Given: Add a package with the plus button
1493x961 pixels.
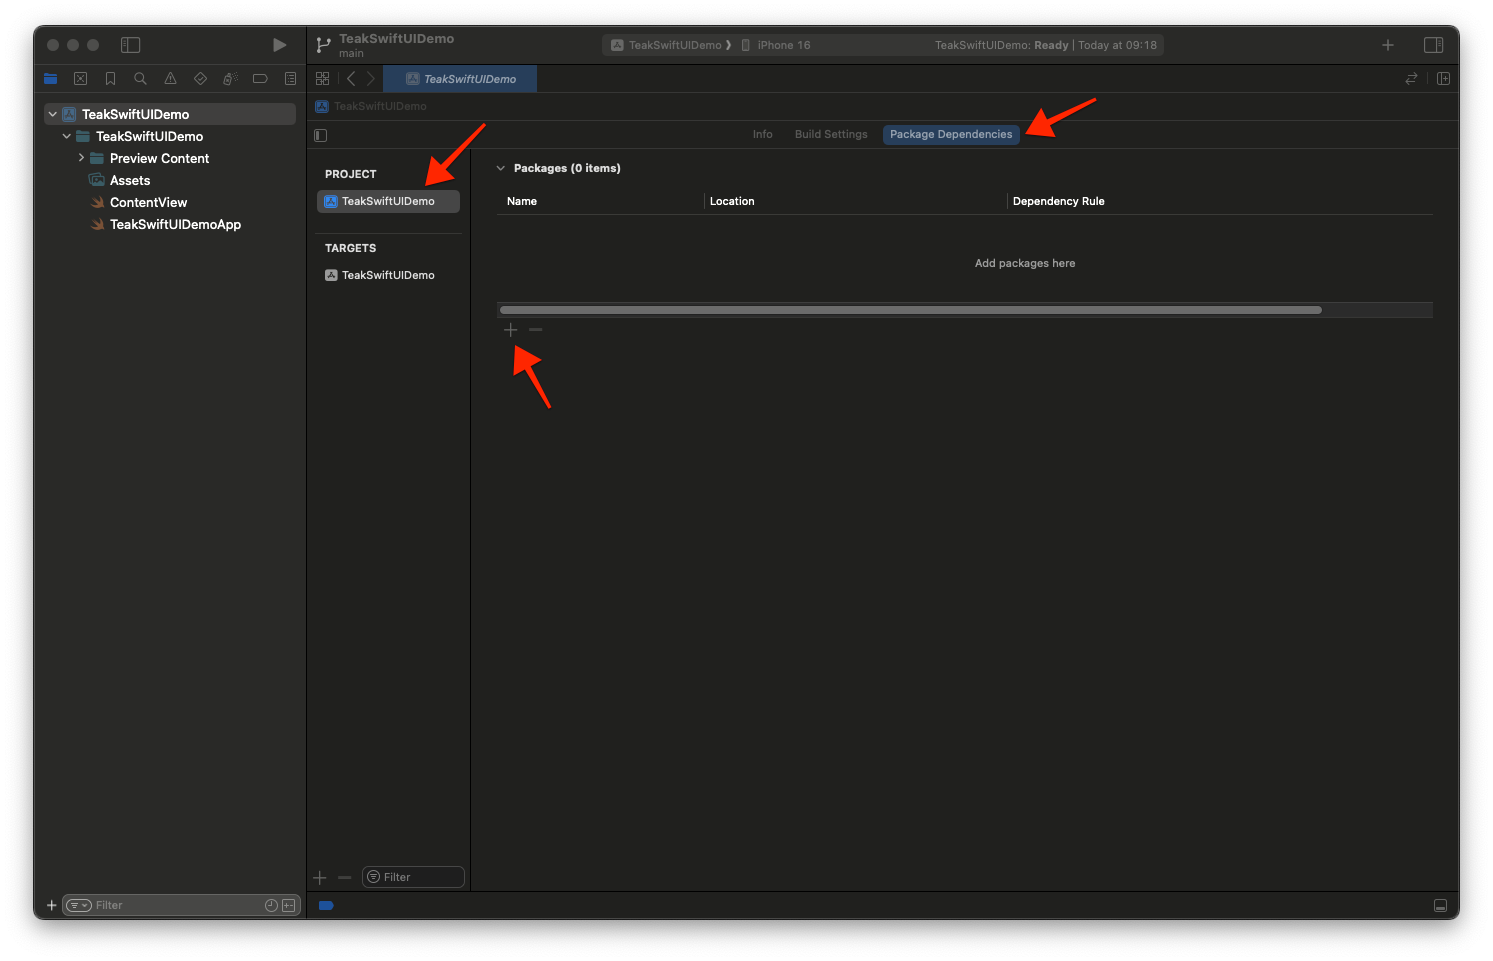Looking at the screenshot, I should 510,330.
